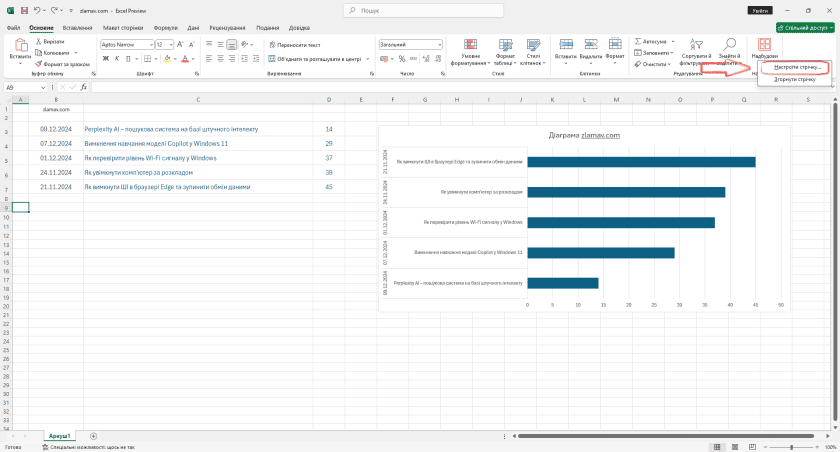
Task: Open Conditional Formatting (Умовне форматування)
Action: [x=470, y=52]
